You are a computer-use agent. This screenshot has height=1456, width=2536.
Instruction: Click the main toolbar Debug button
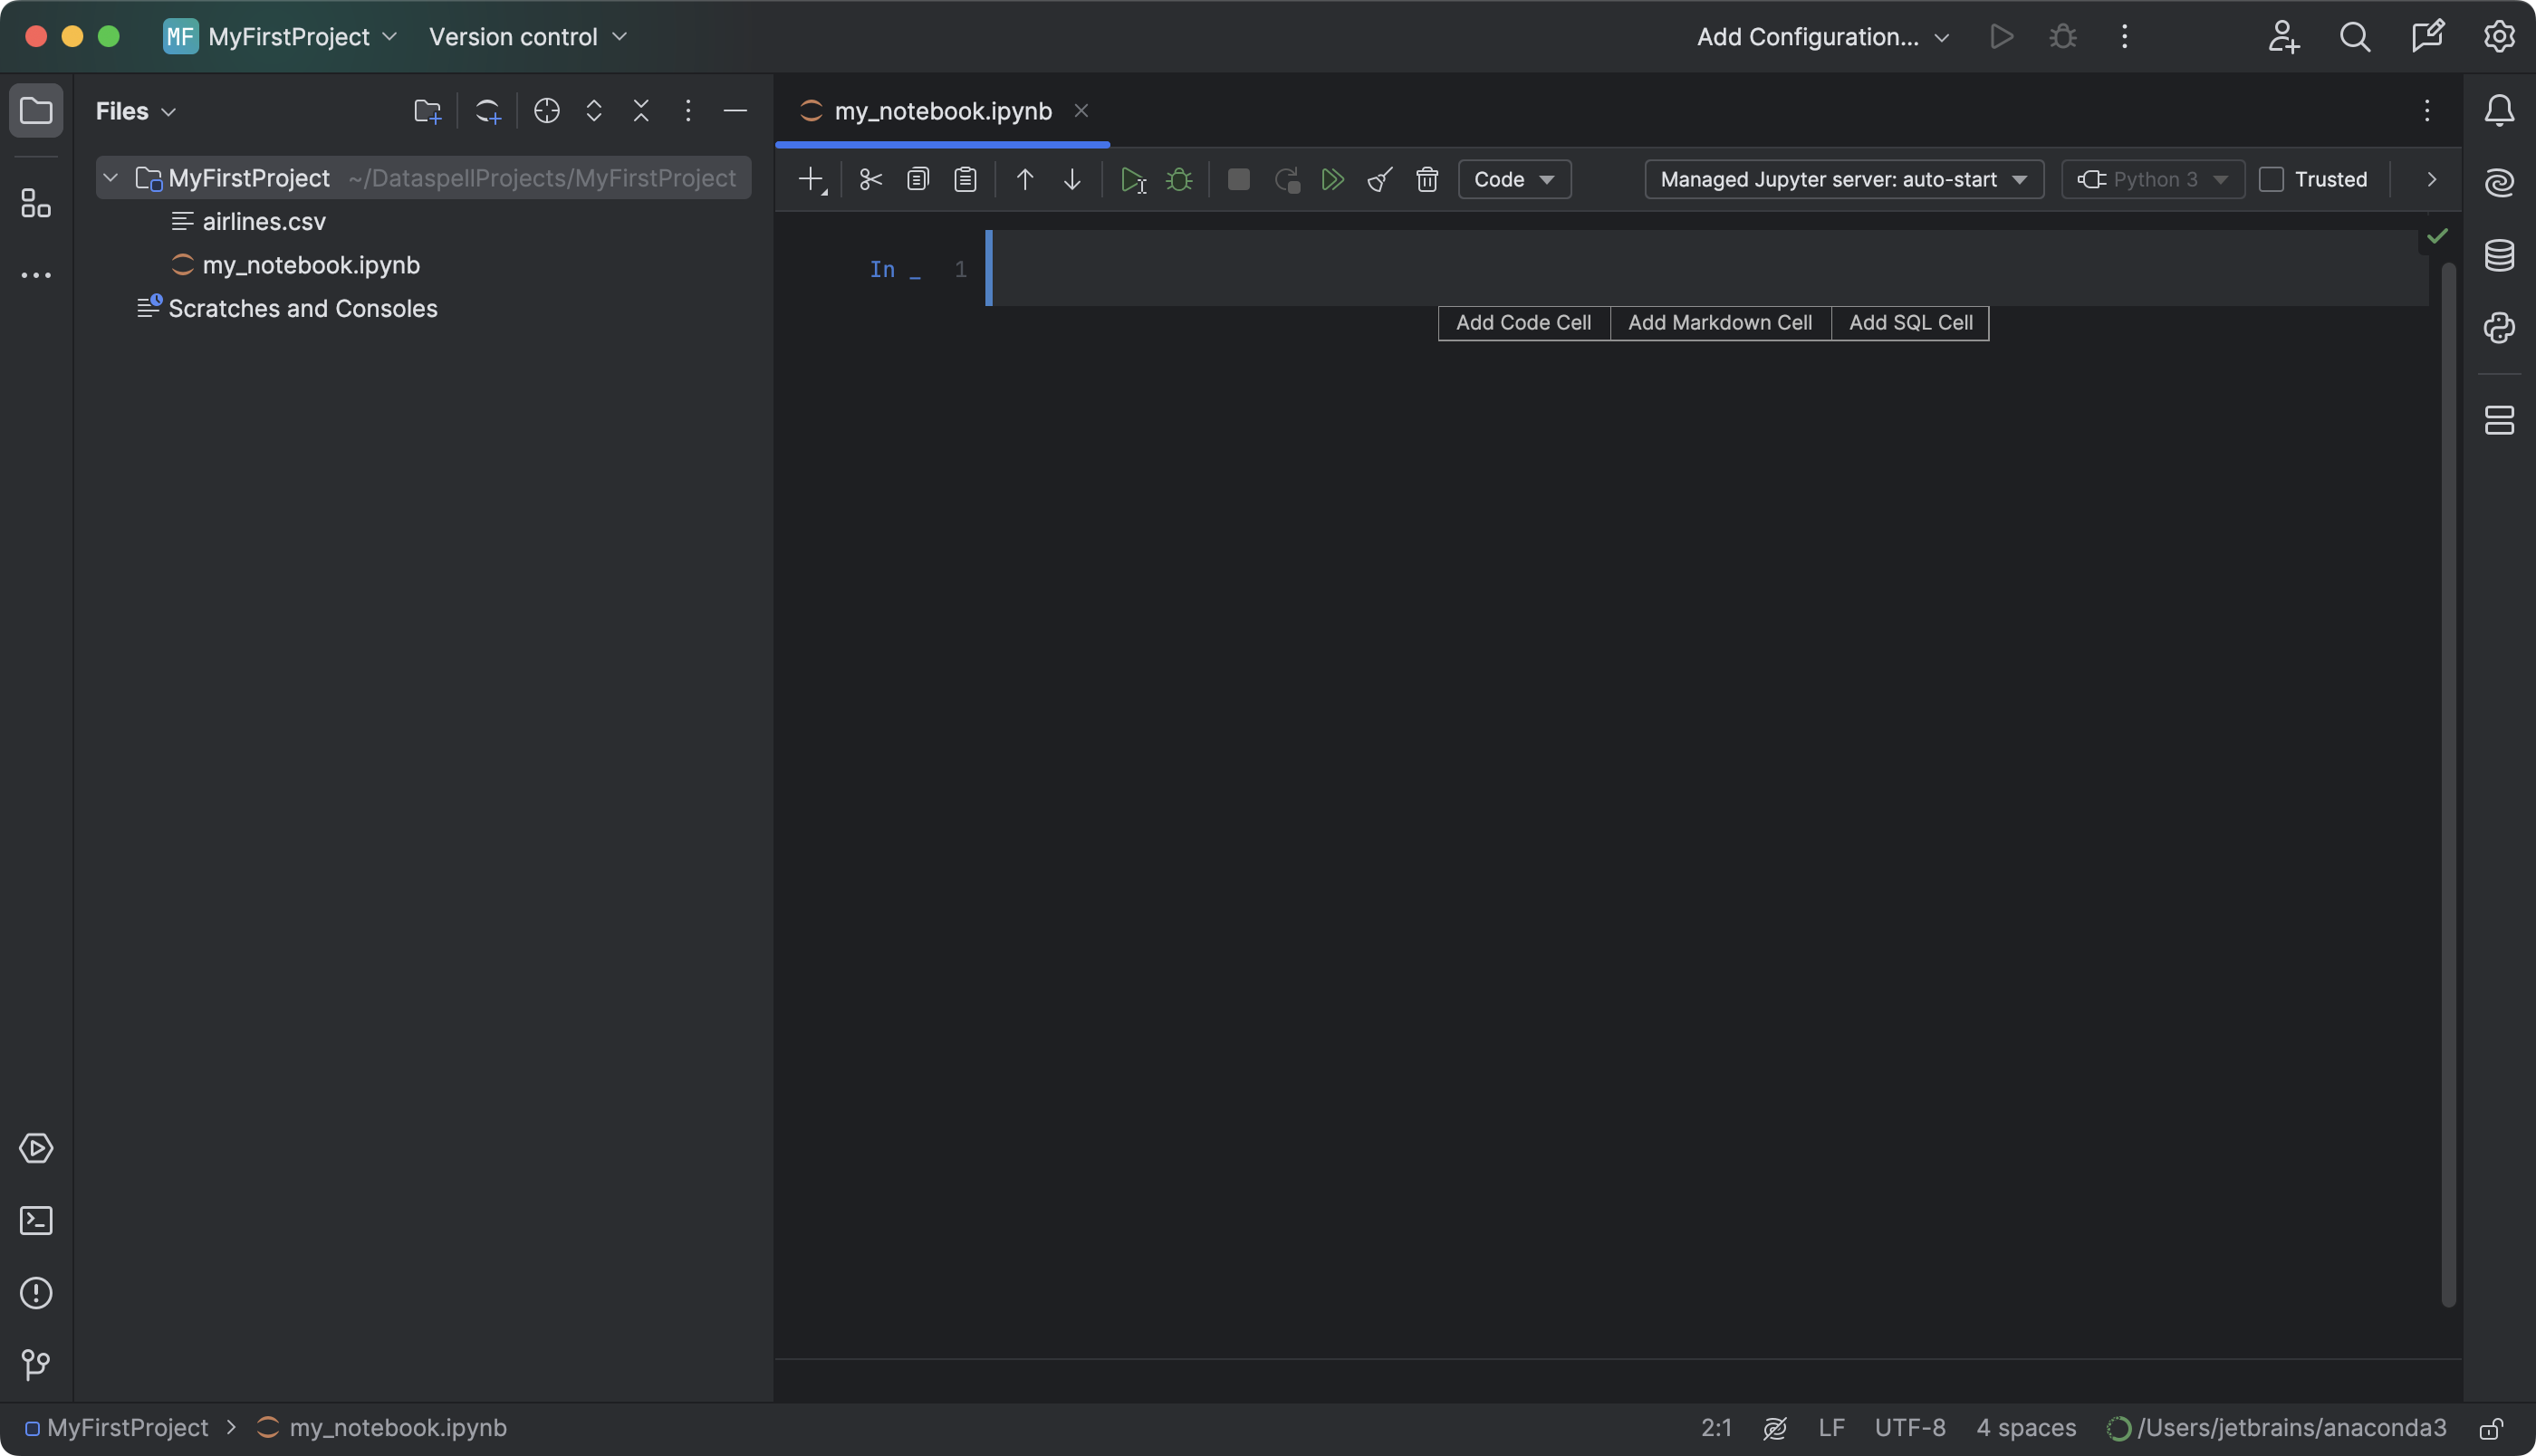point(2062,37)
